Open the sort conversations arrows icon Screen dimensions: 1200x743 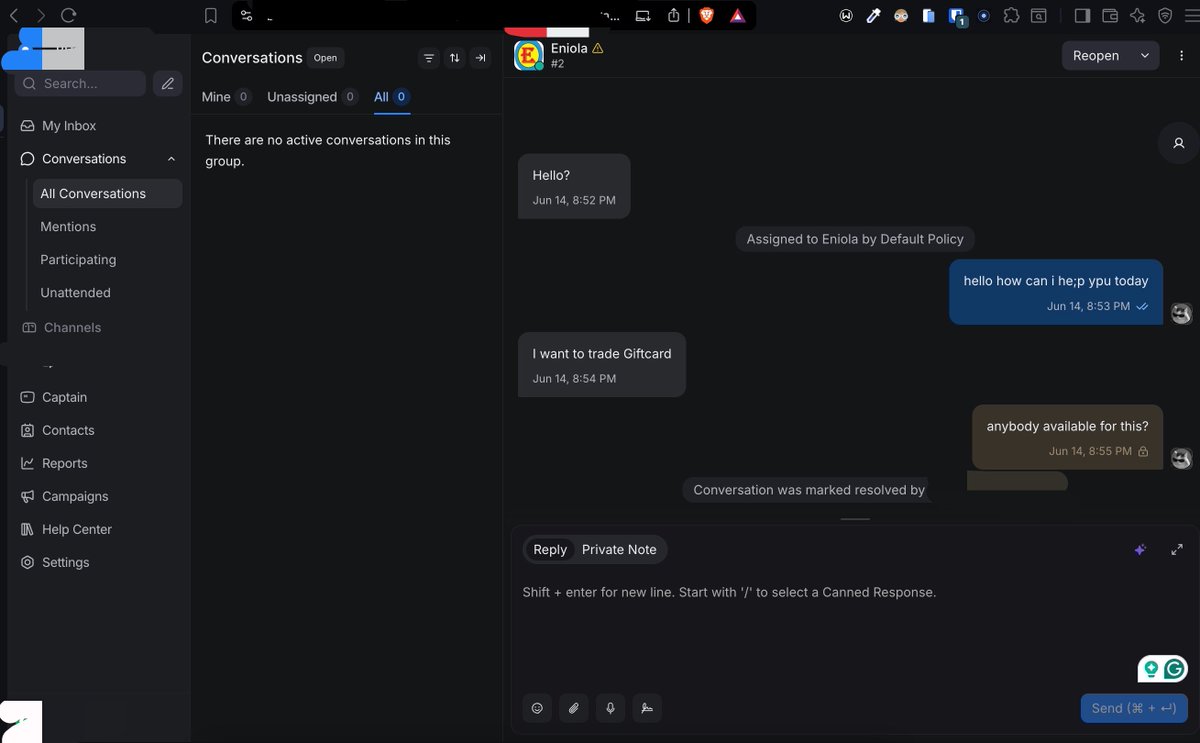[455, 58]
